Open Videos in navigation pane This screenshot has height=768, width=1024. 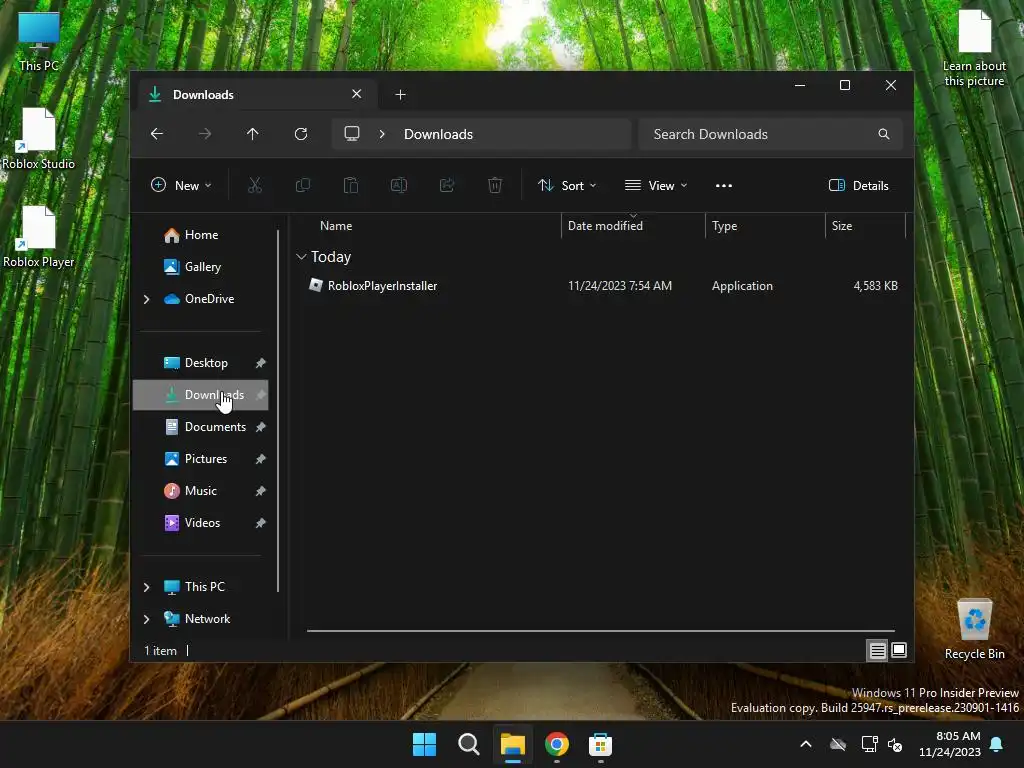coord(202,523)
